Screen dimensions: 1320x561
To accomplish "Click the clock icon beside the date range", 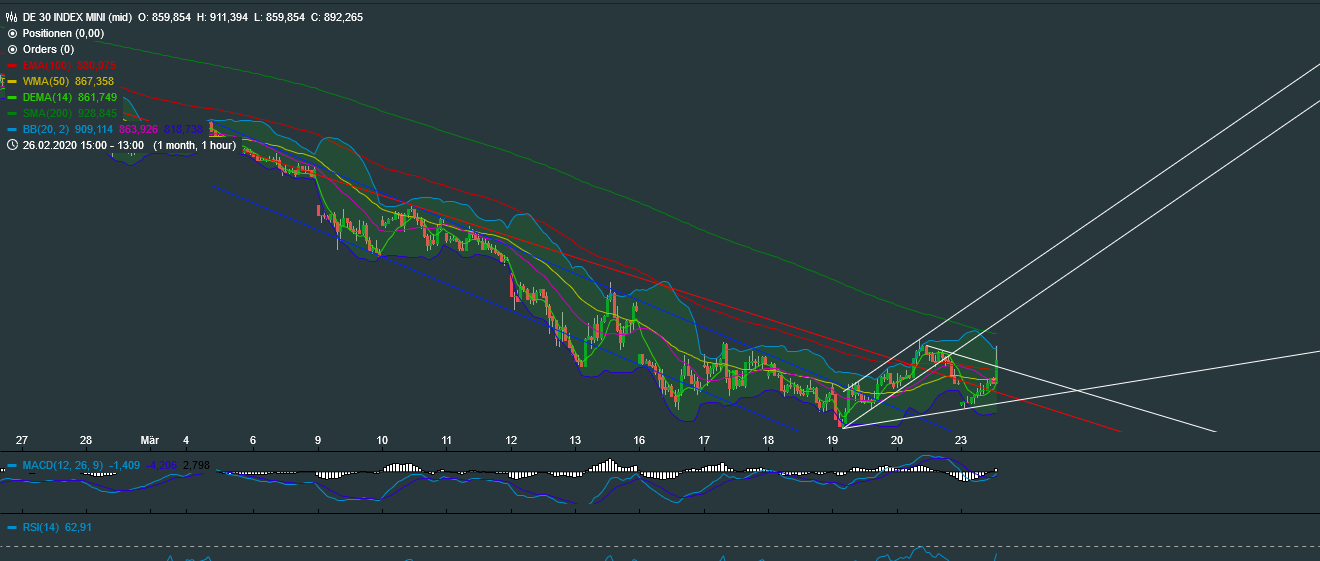I will 12,145.
